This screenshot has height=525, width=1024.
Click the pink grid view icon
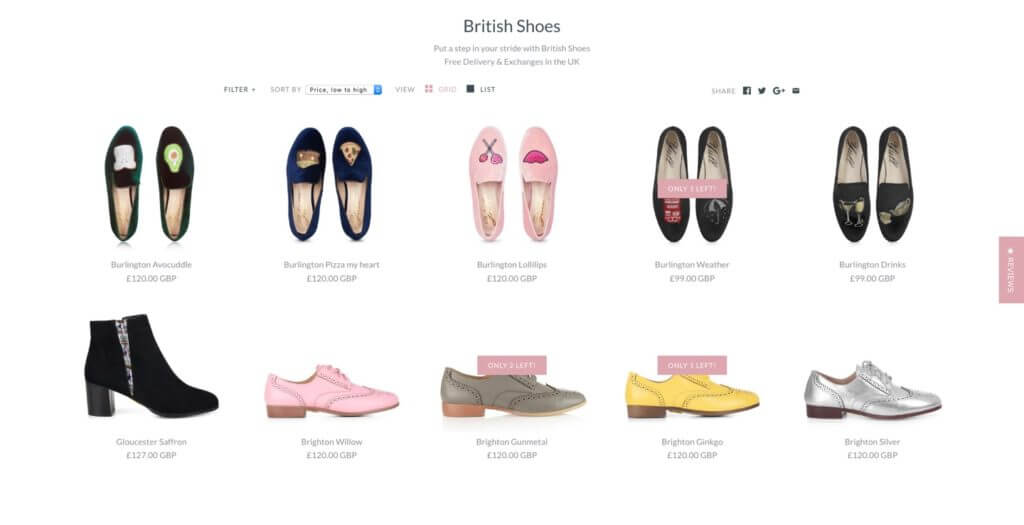click(x=429, y=89)
